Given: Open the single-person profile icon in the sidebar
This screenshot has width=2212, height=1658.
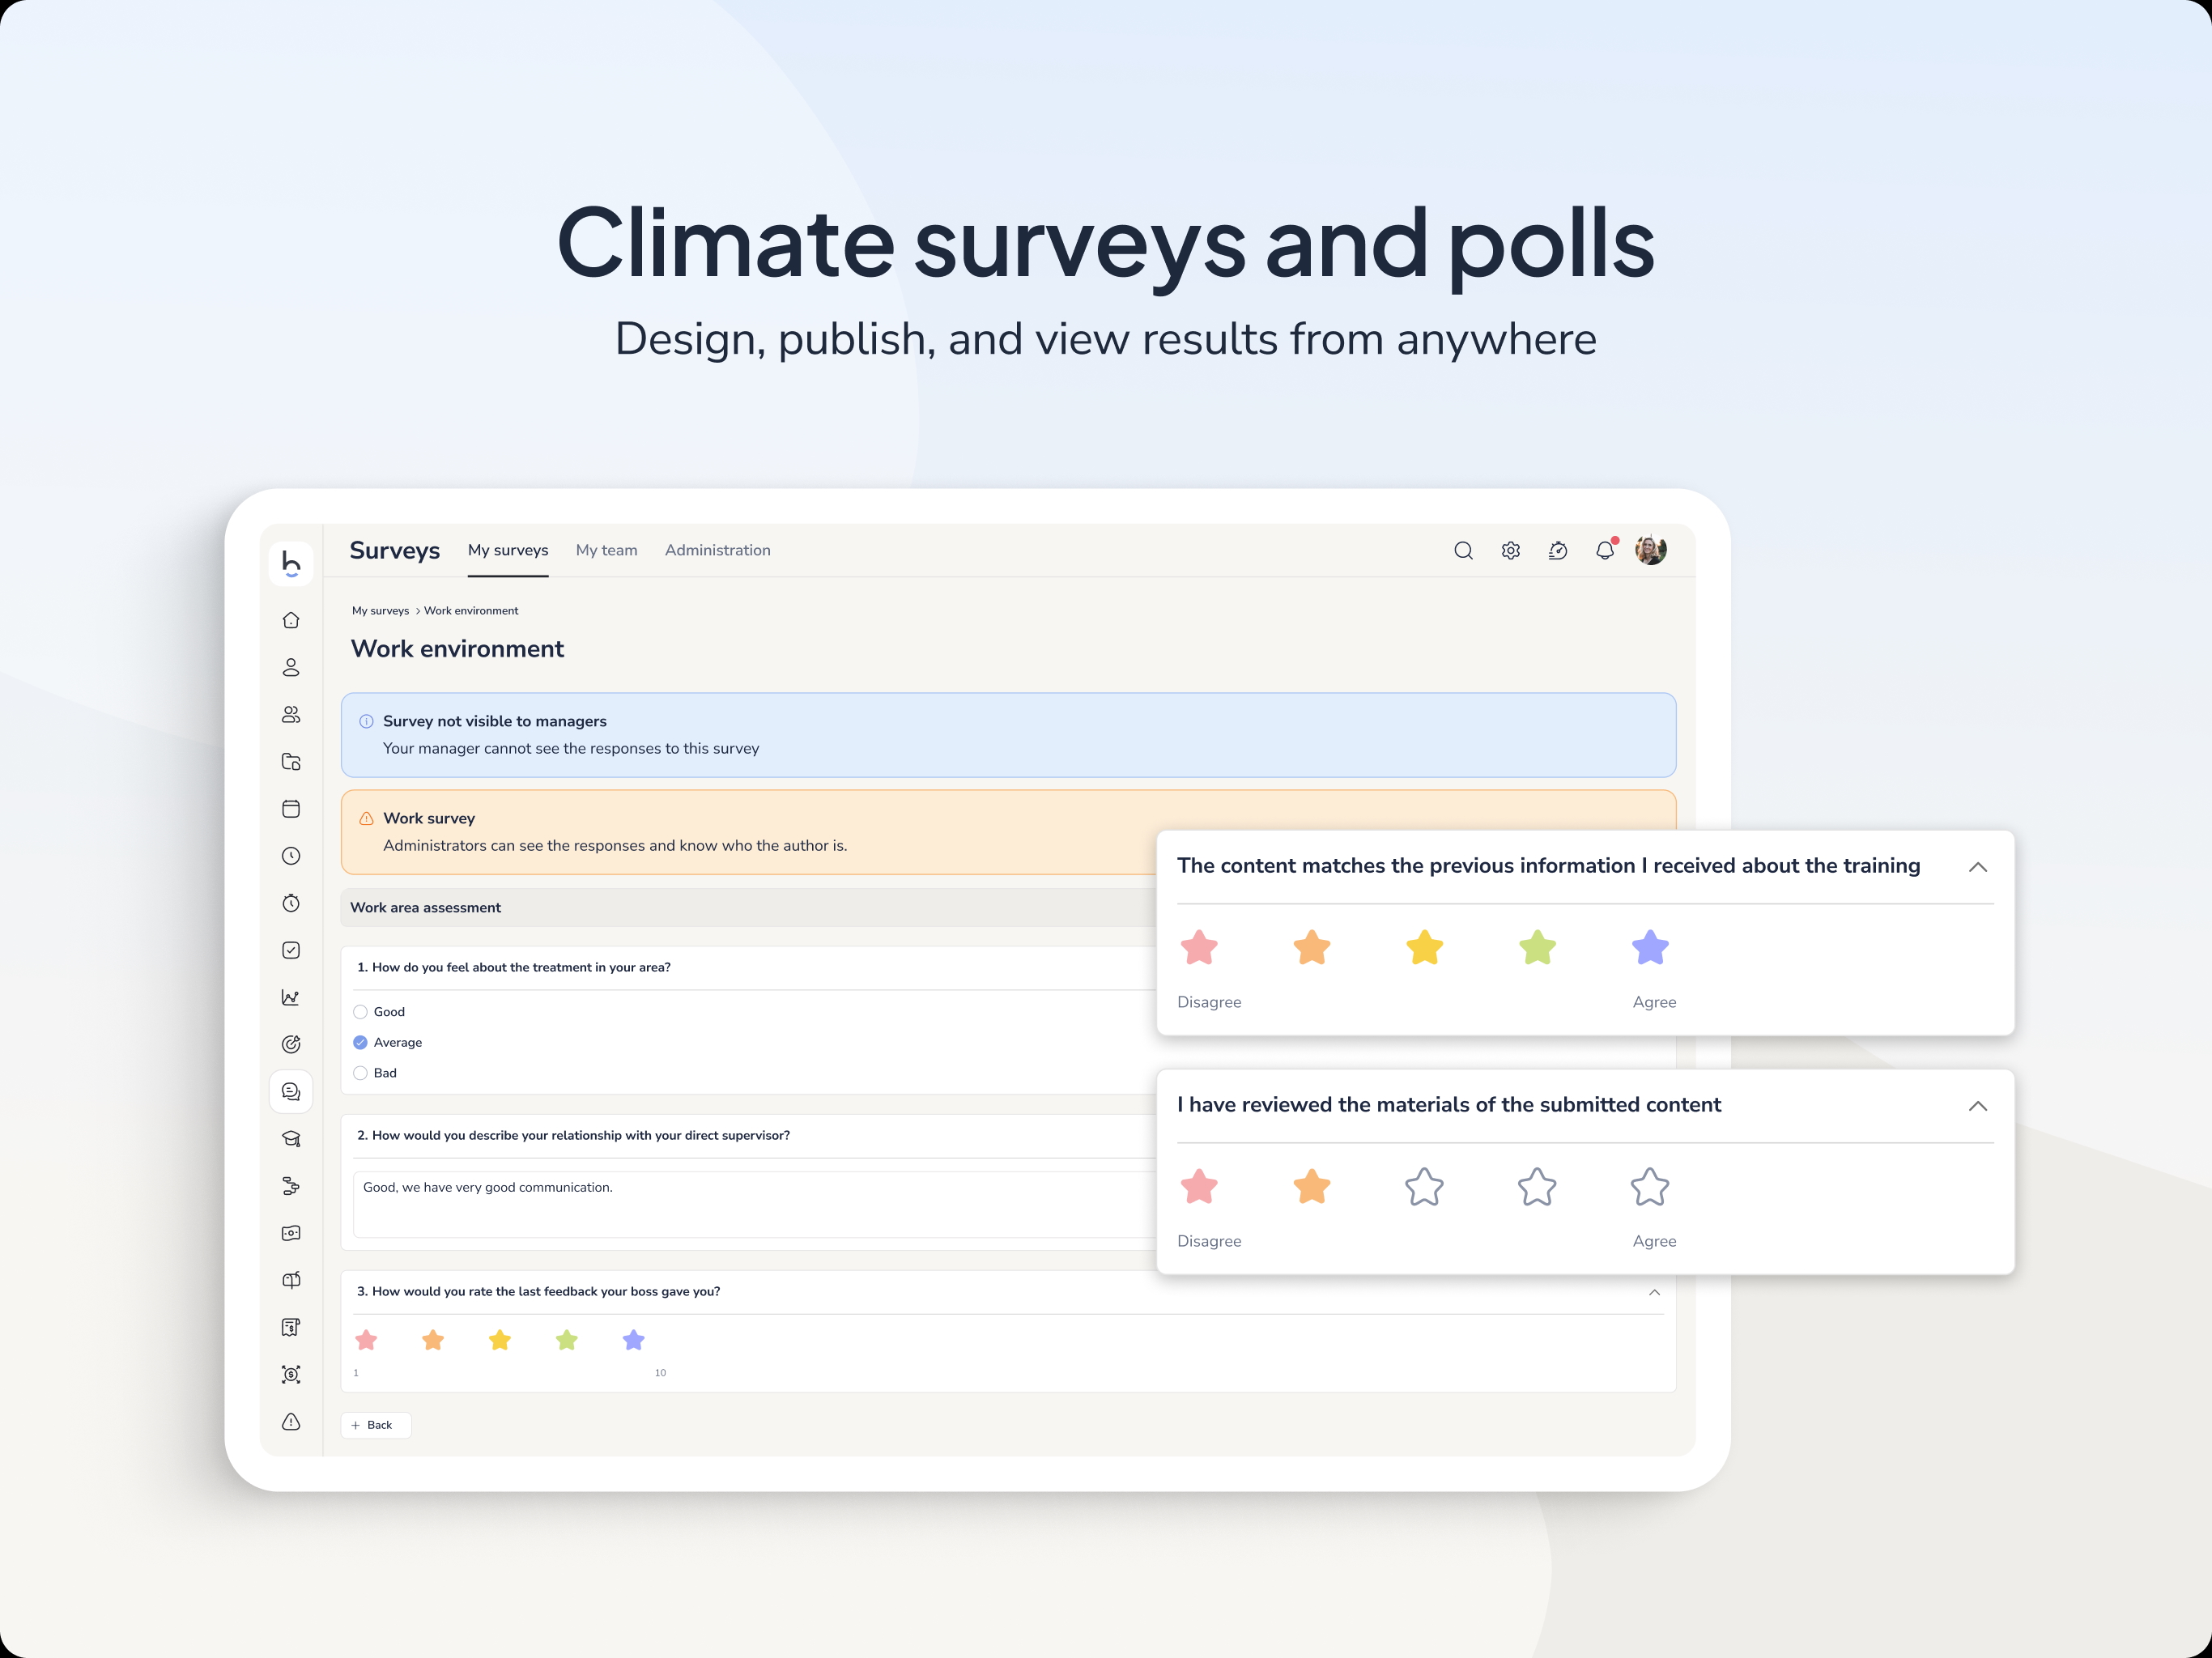Looking at the screenshot, I should point(291,667).
